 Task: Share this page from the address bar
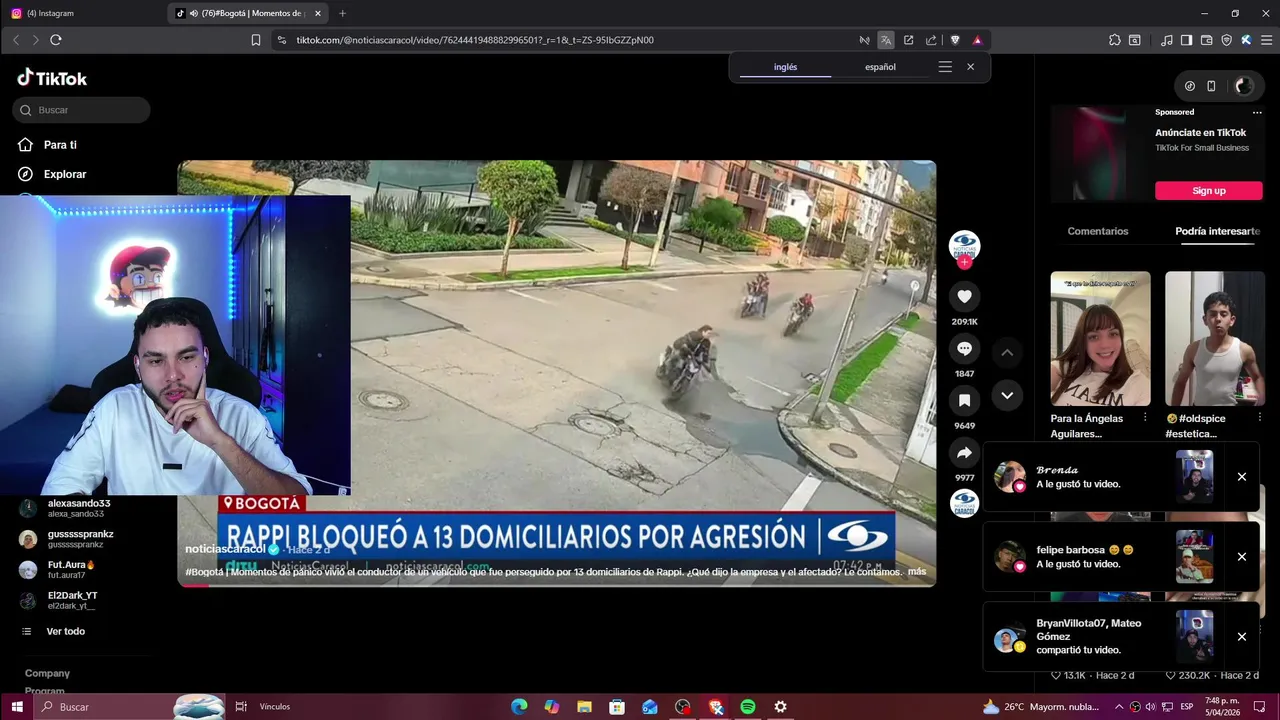click(x=931, y=40)
